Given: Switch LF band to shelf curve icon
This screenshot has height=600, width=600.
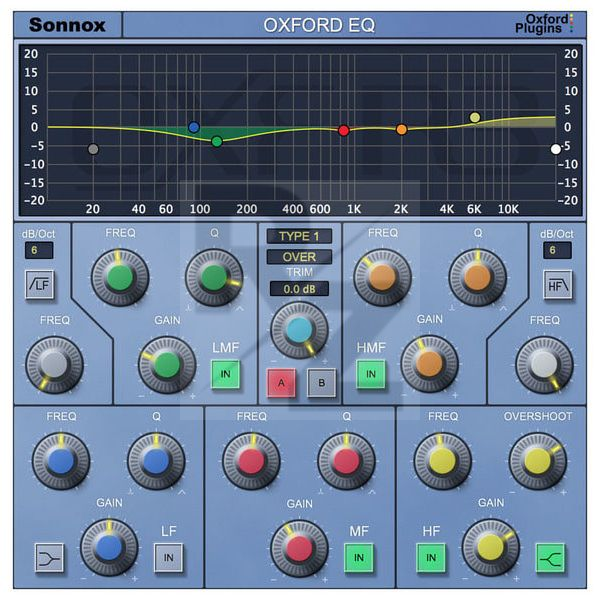Looking at the screenshot, I should coord(49,558).
